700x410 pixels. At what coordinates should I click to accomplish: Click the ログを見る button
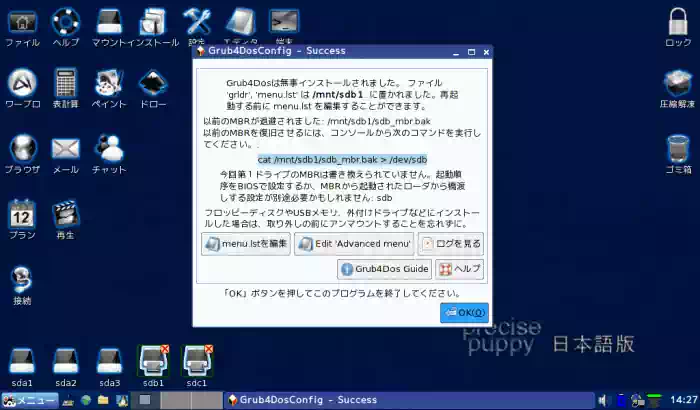click(450, 244)
